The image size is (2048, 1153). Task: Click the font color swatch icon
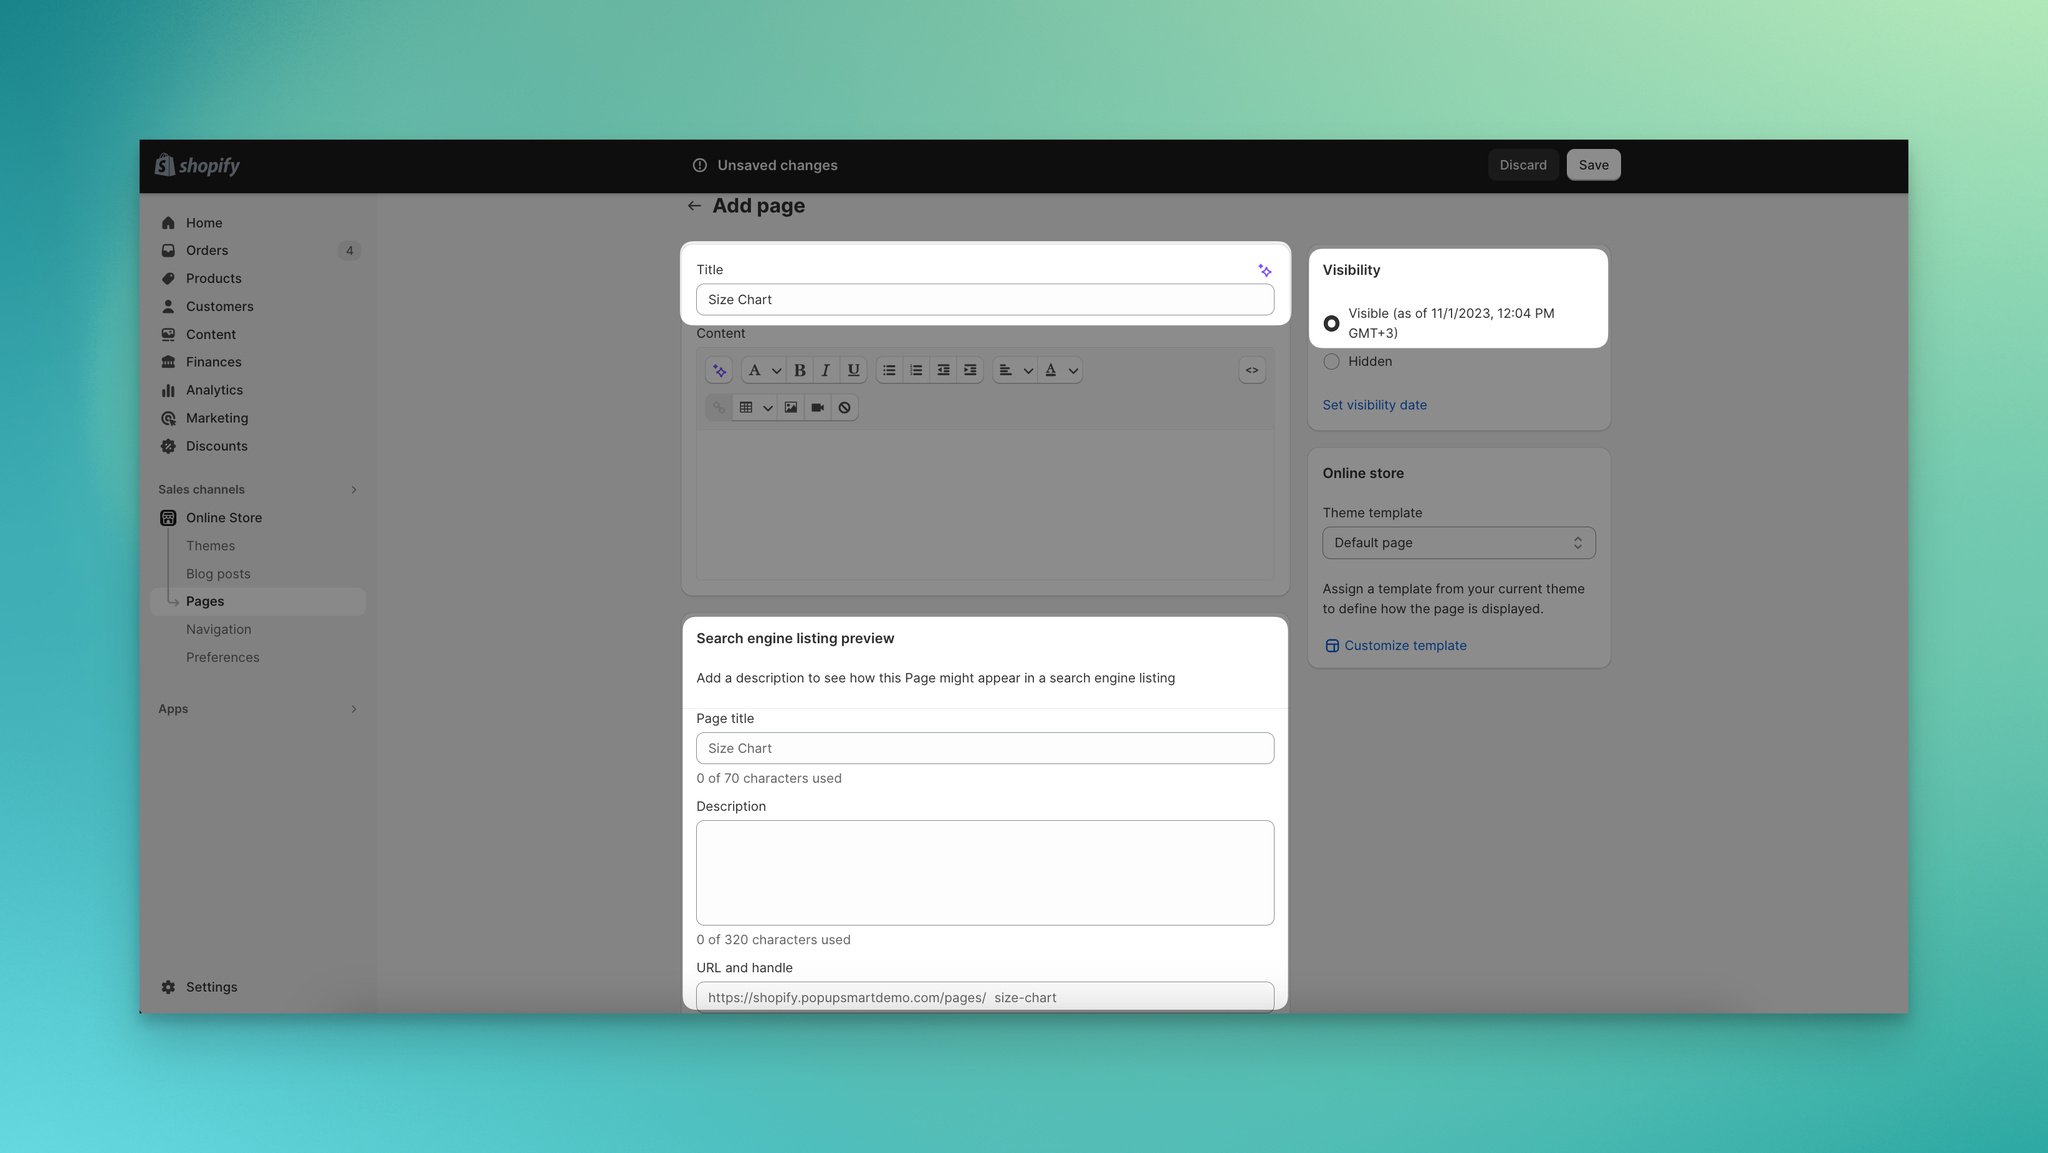coord(1051,370)
